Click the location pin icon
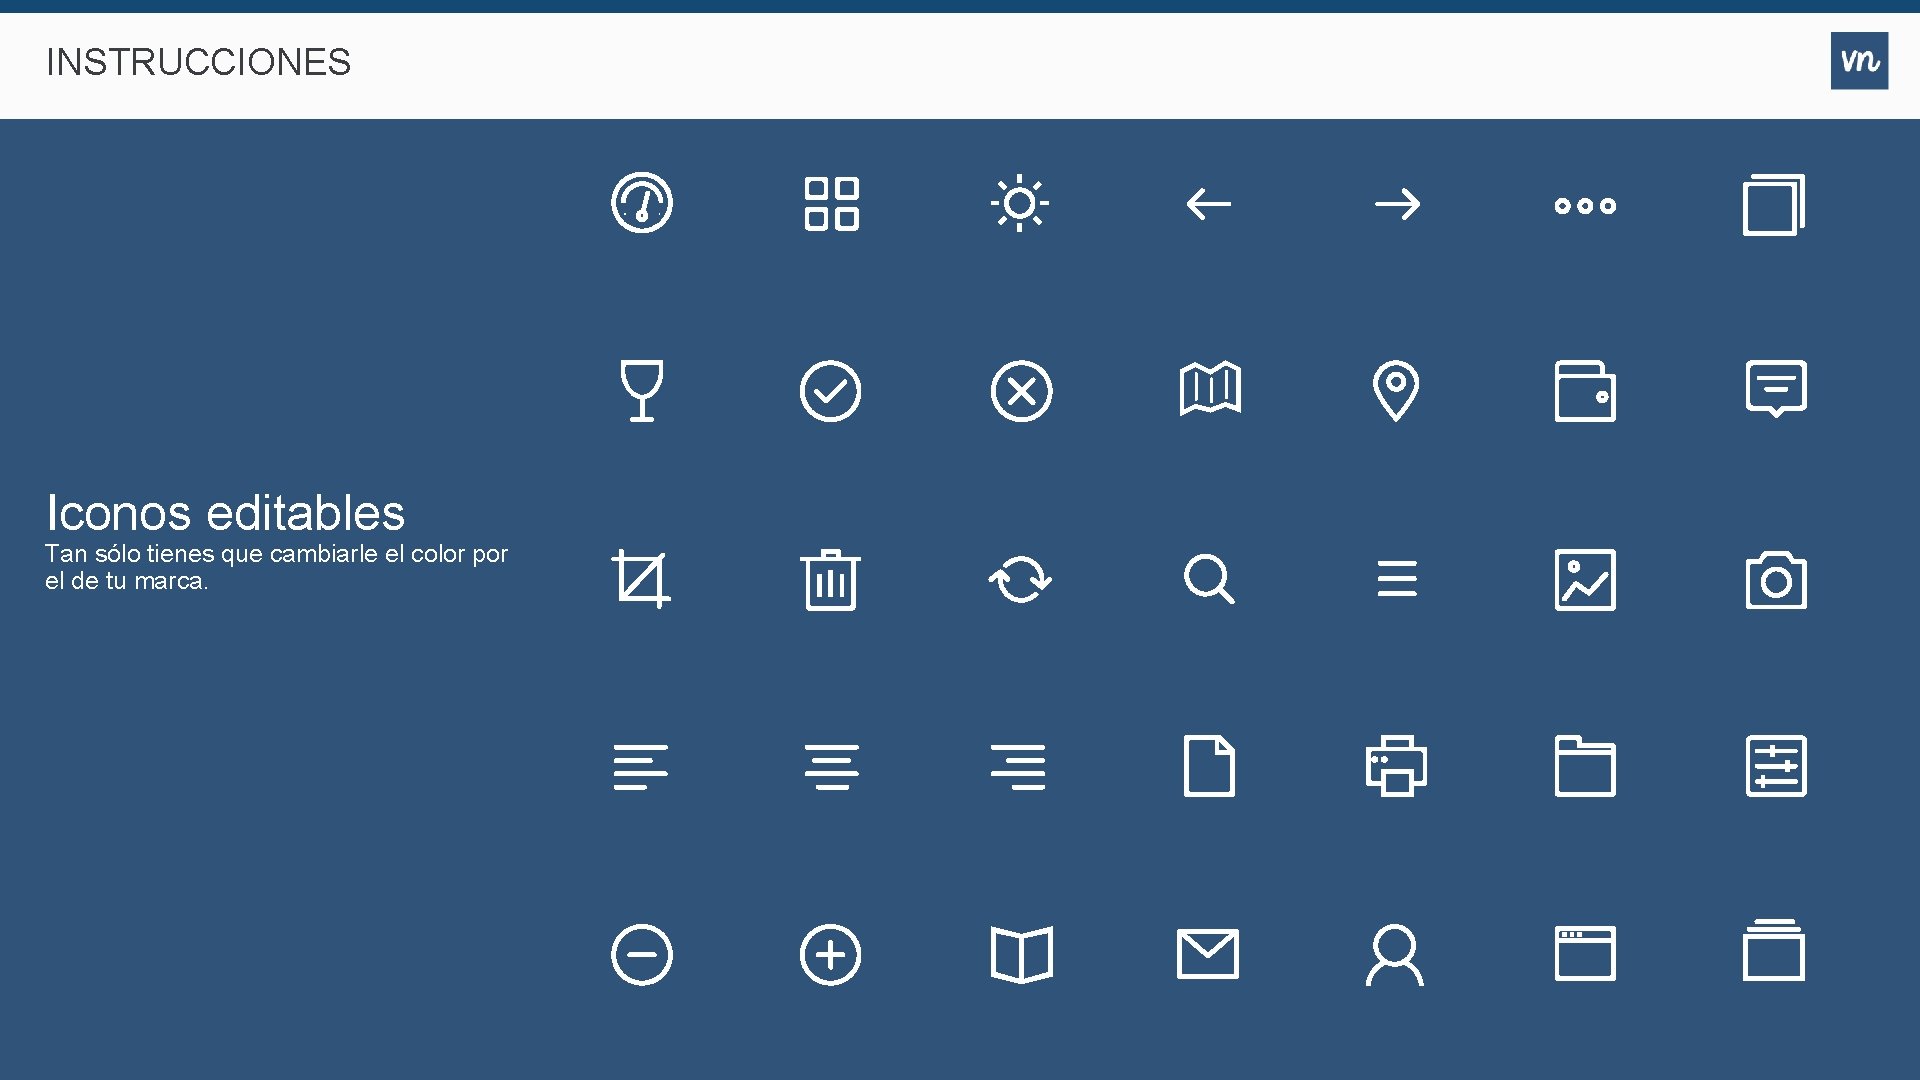 (1396, 390)
